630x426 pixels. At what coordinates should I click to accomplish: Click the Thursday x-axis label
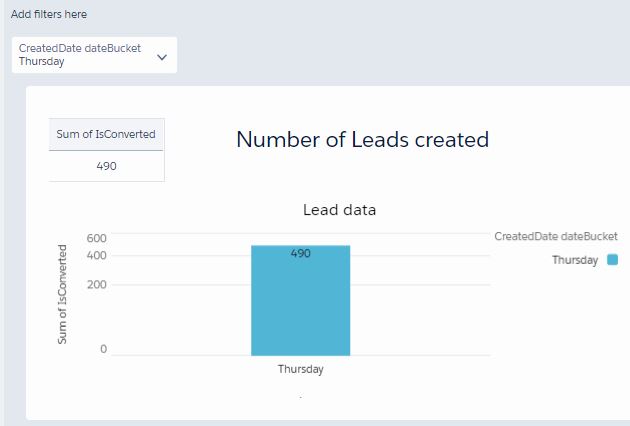coord(300,369)
